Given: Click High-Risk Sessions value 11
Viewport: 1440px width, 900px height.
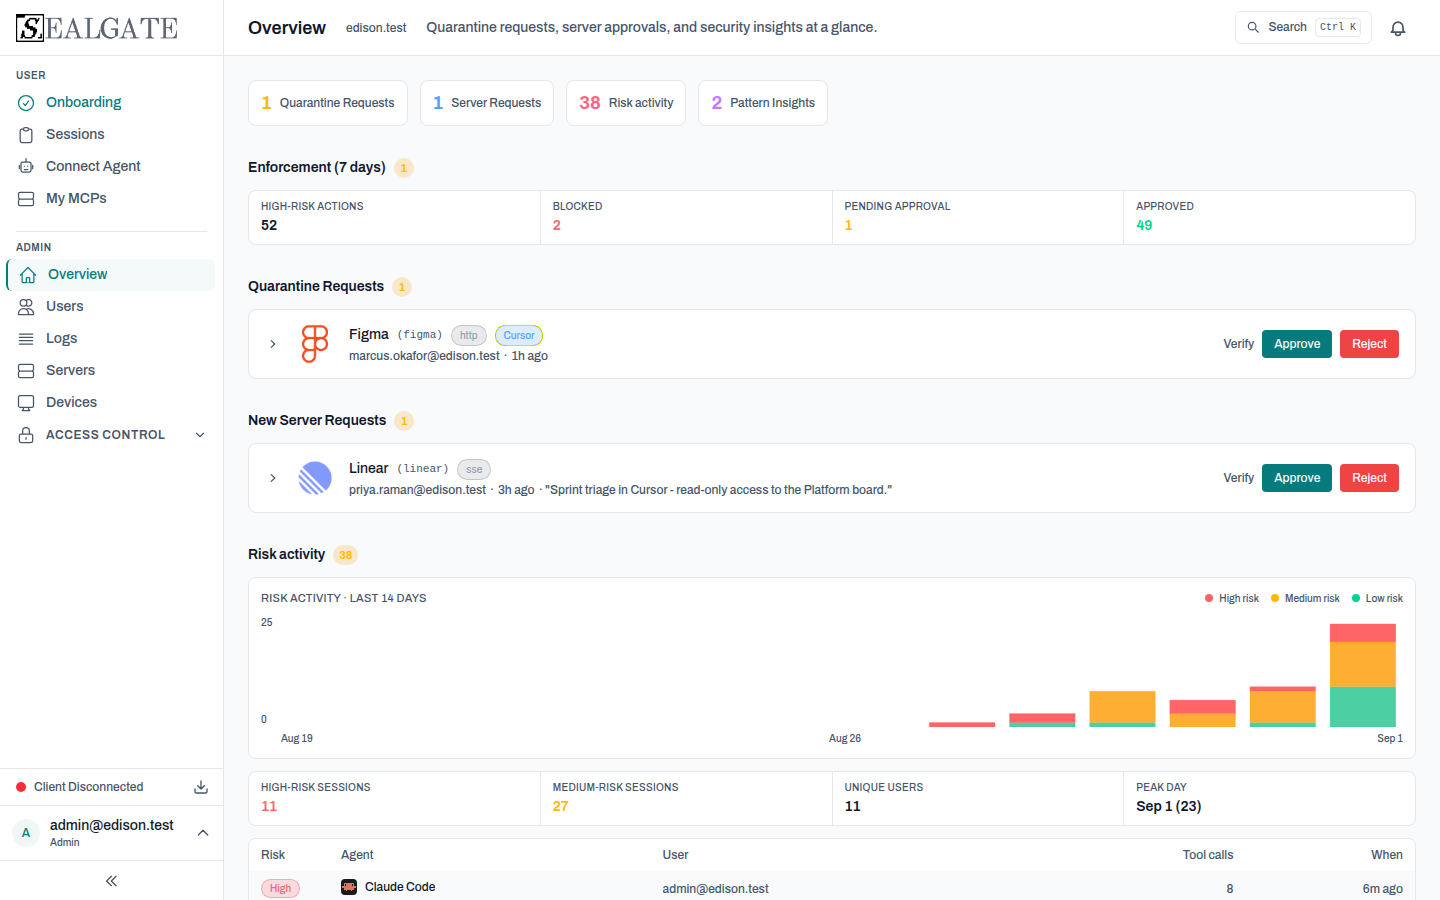Looking at the screenshot, I should coord(269,806).
